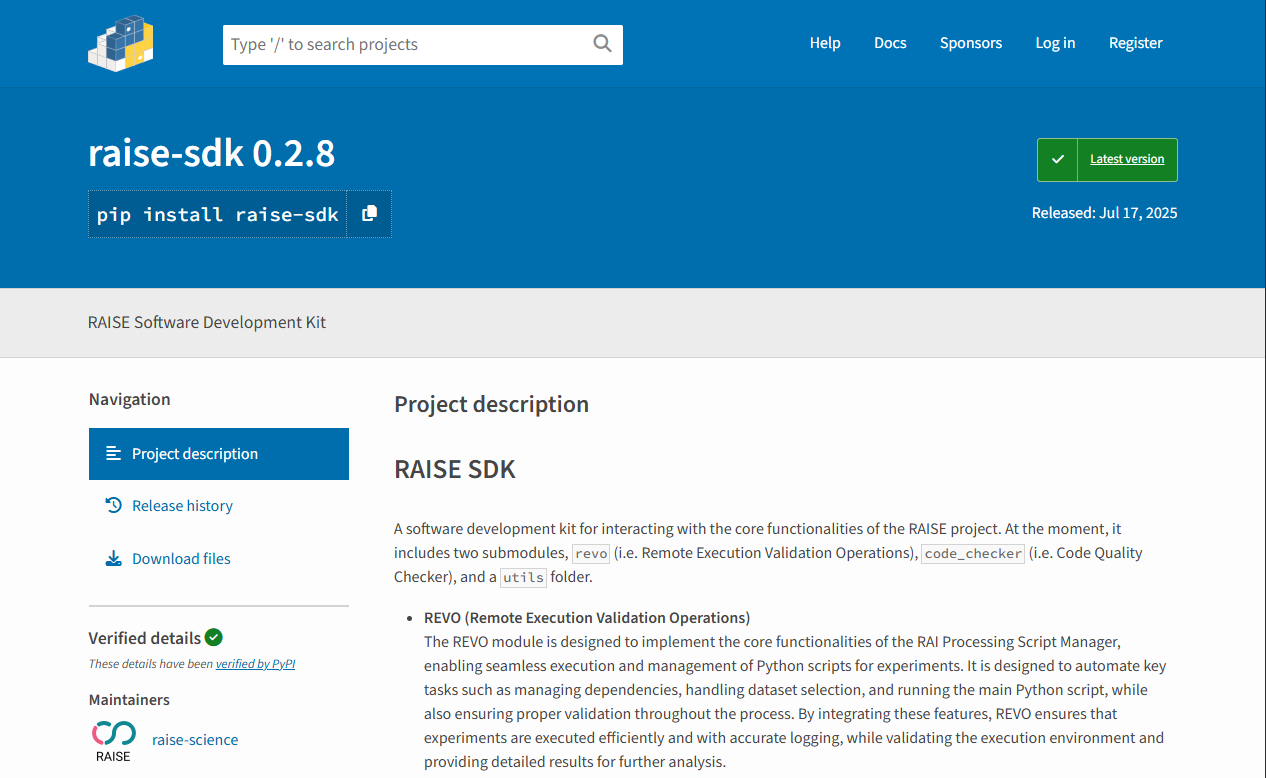Click the RAISE maintainer avatar logo
This screenshot has width=1266, height=778.
tap(114, 741)
